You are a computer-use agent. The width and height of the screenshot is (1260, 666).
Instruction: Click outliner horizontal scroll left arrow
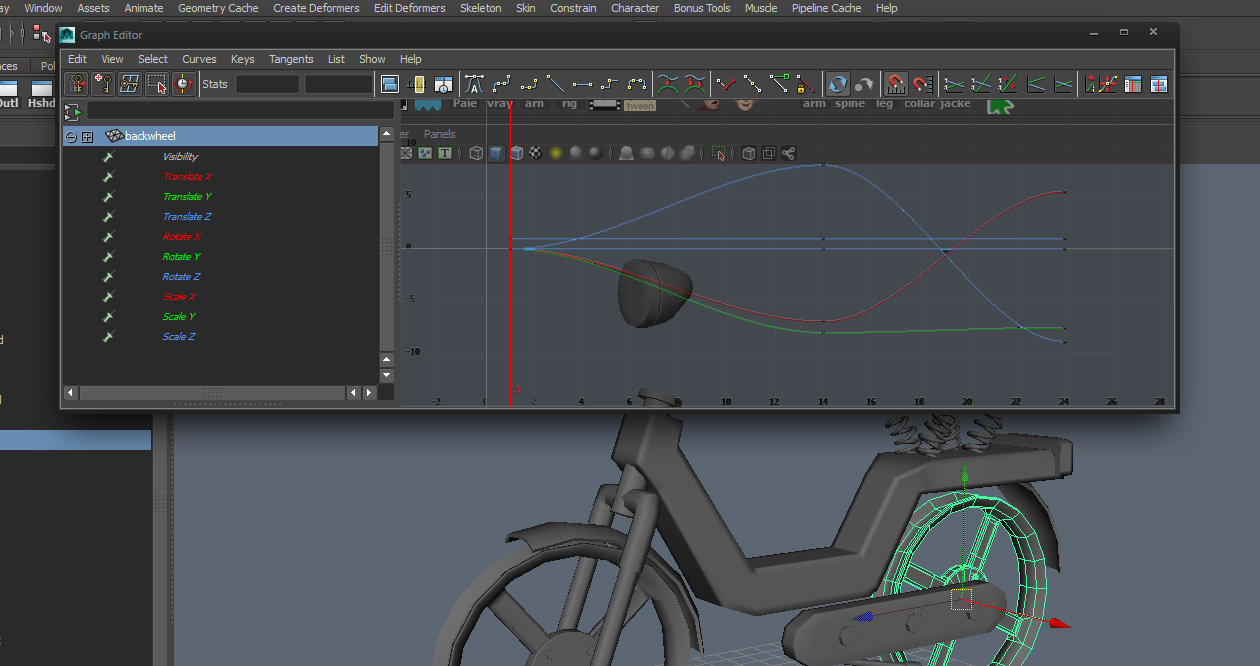tap(70, 393)
